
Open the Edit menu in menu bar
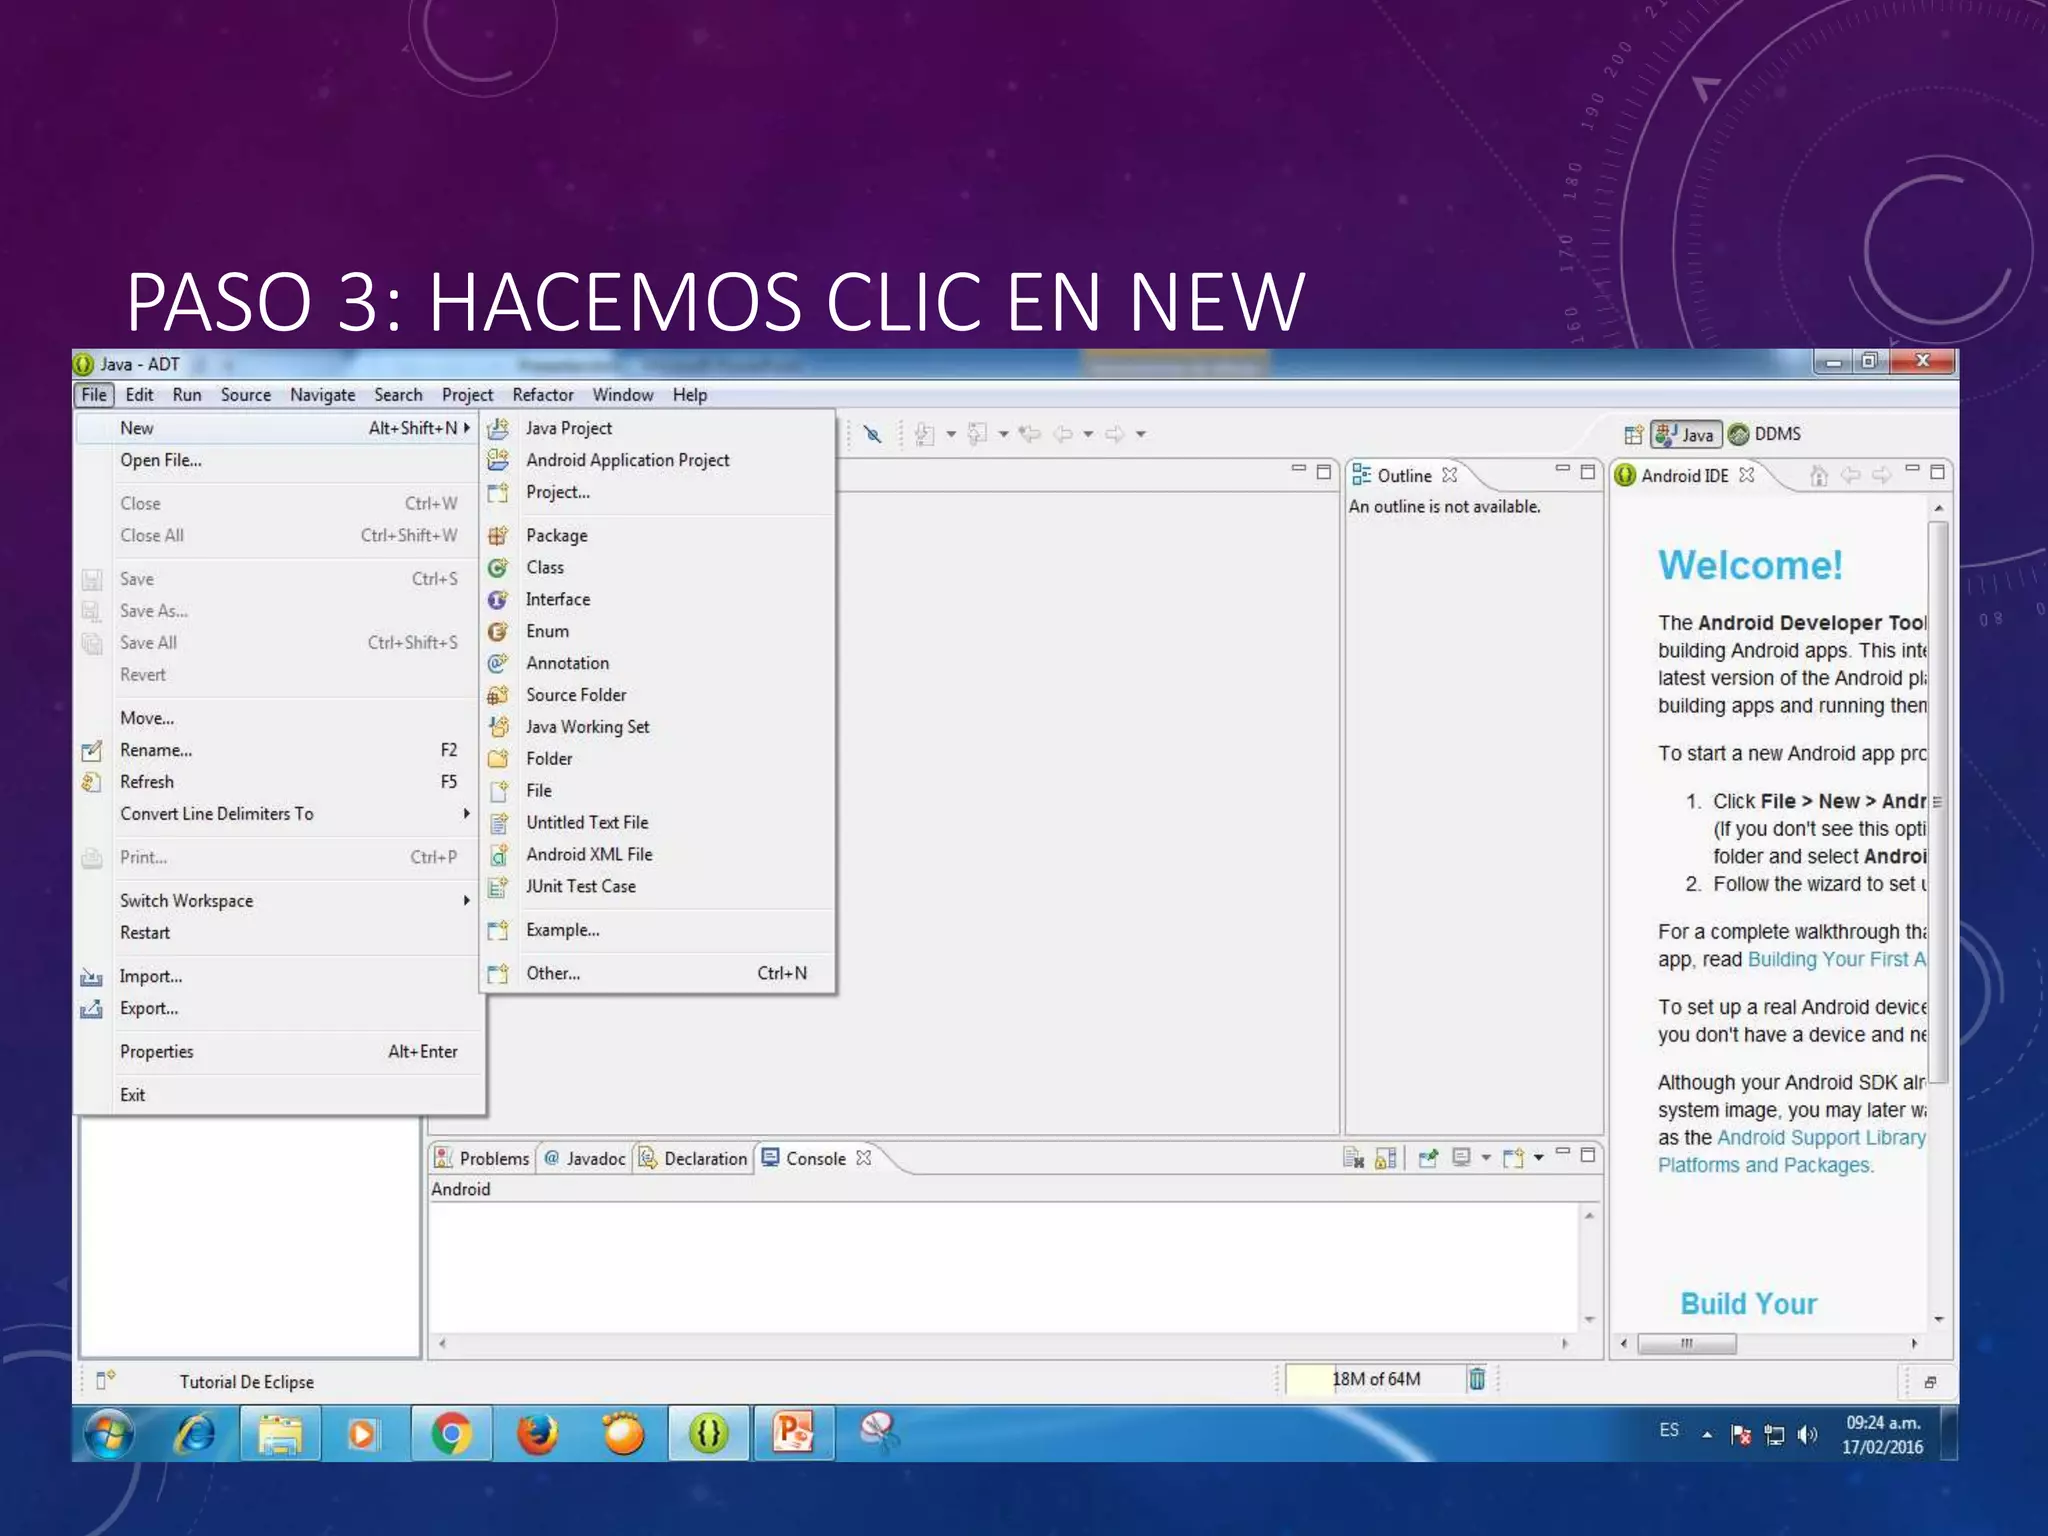139,395
